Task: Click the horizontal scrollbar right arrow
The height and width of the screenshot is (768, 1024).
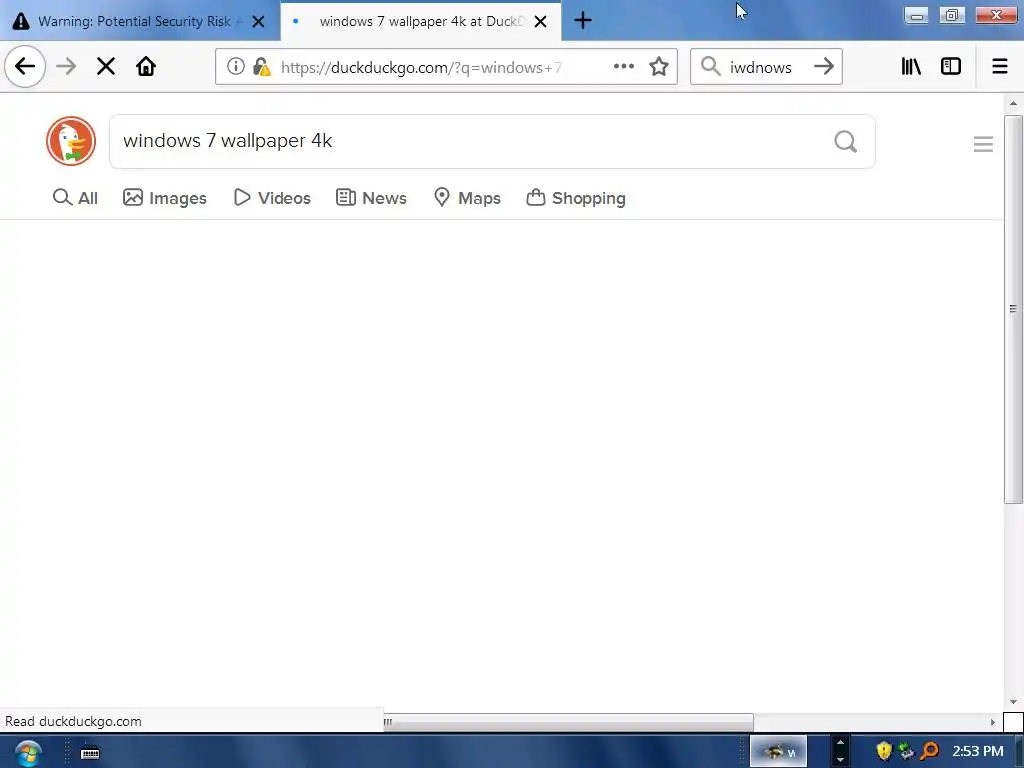Action: coord(993,722)
